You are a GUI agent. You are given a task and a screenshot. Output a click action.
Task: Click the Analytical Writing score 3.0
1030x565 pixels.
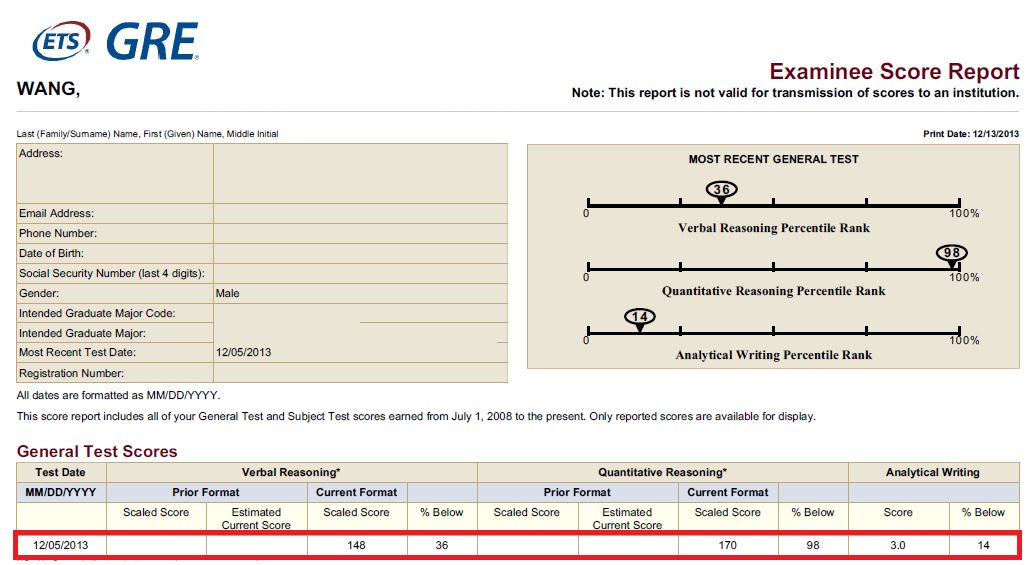pos(897,545)
